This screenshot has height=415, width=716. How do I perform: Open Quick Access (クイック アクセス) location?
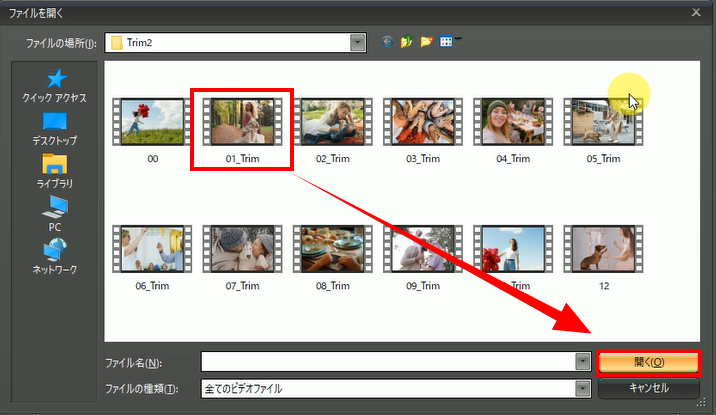pyautogui.click(x=54, y=85)
